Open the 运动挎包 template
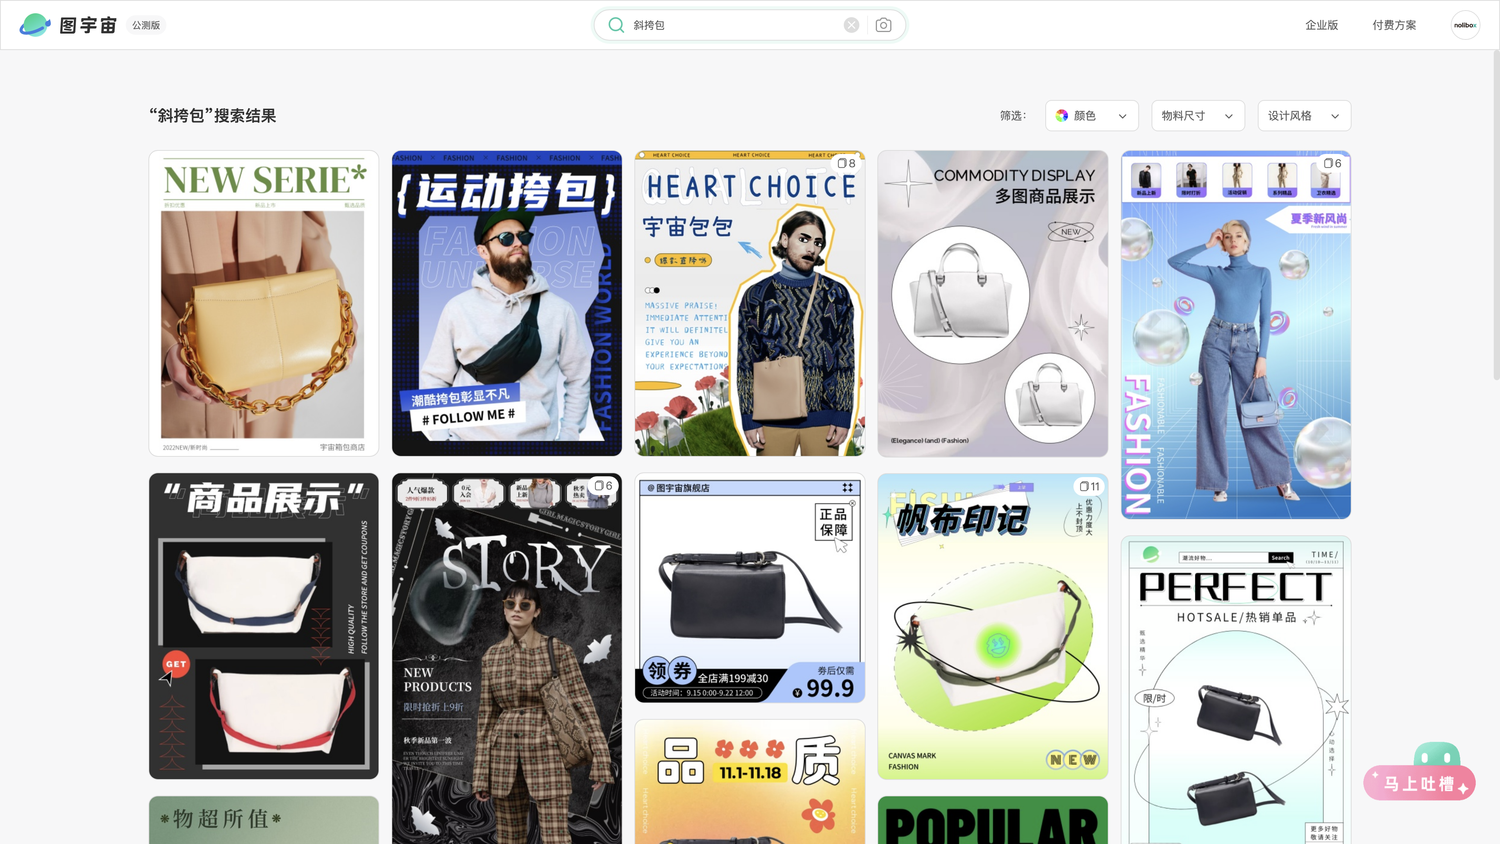Viewport: 1500px width, 844px height. click(507, 303)
